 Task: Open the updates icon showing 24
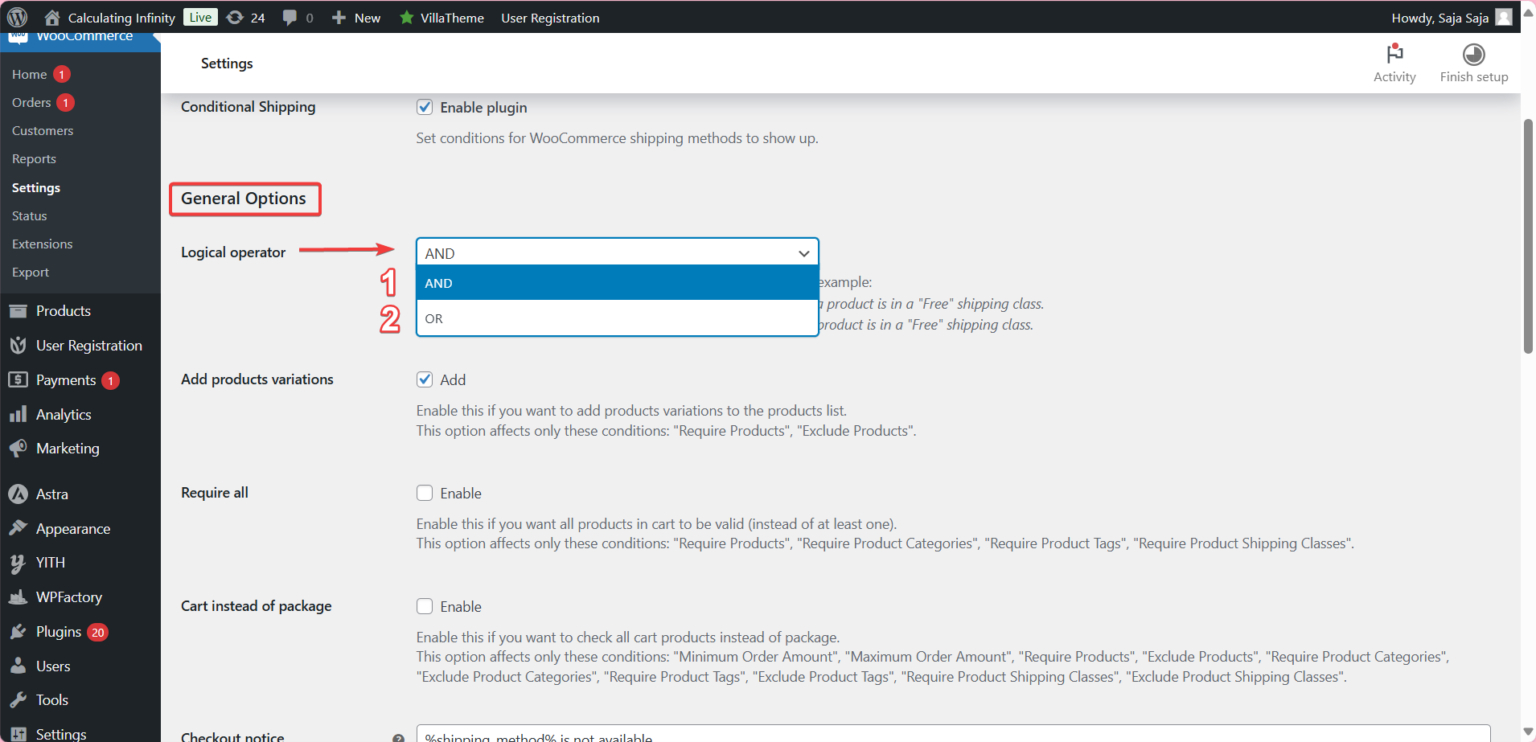235,17
